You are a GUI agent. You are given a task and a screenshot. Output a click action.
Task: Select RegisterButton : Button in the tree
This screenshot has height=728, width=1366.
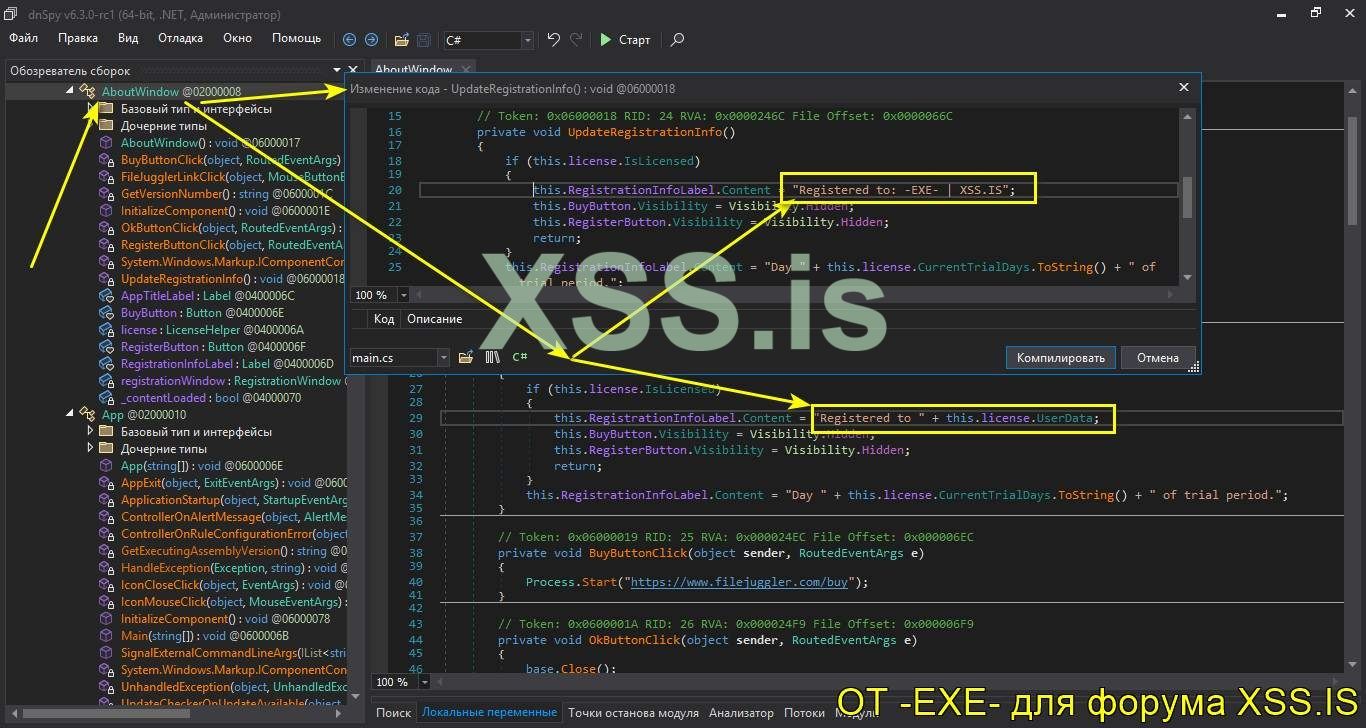tap(213, 347)
